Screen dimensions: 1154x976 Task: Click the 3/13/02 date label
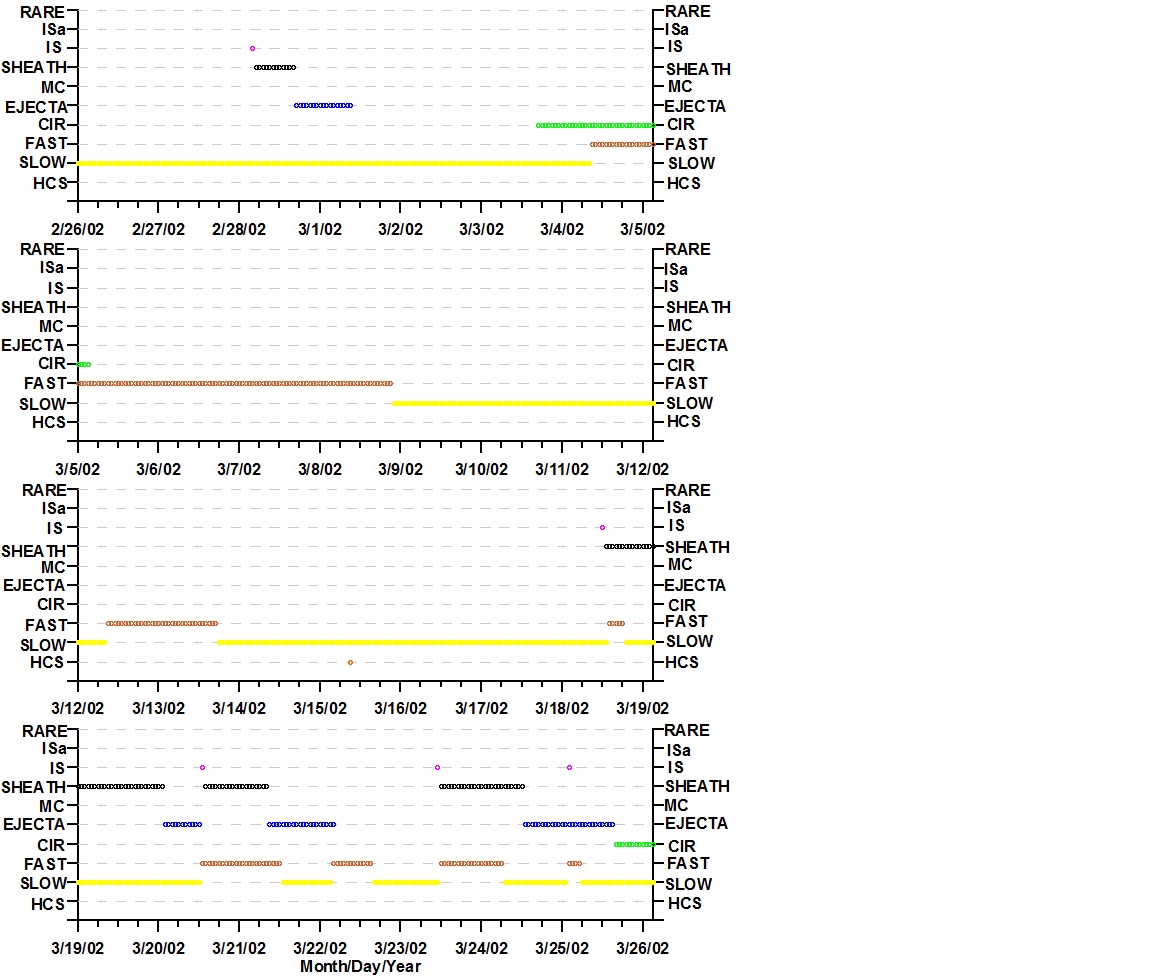(x=158, y=709)
